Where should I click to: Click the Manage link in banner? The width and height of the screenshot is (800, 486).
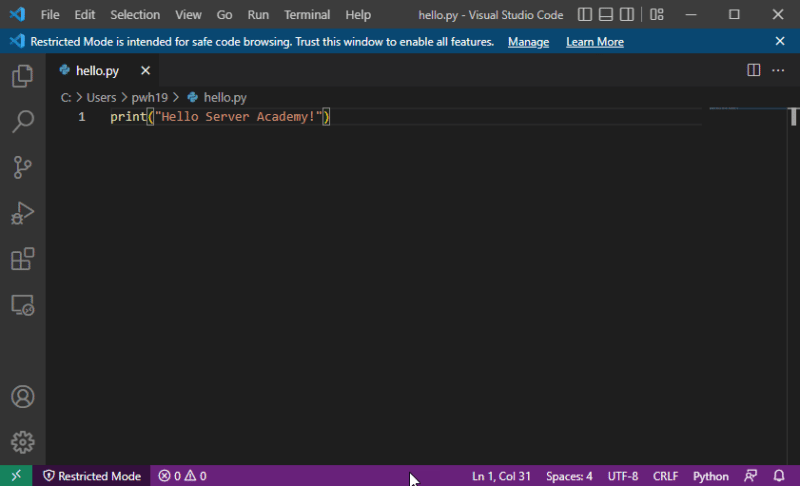pyautogui.click(x=528, y=42)
